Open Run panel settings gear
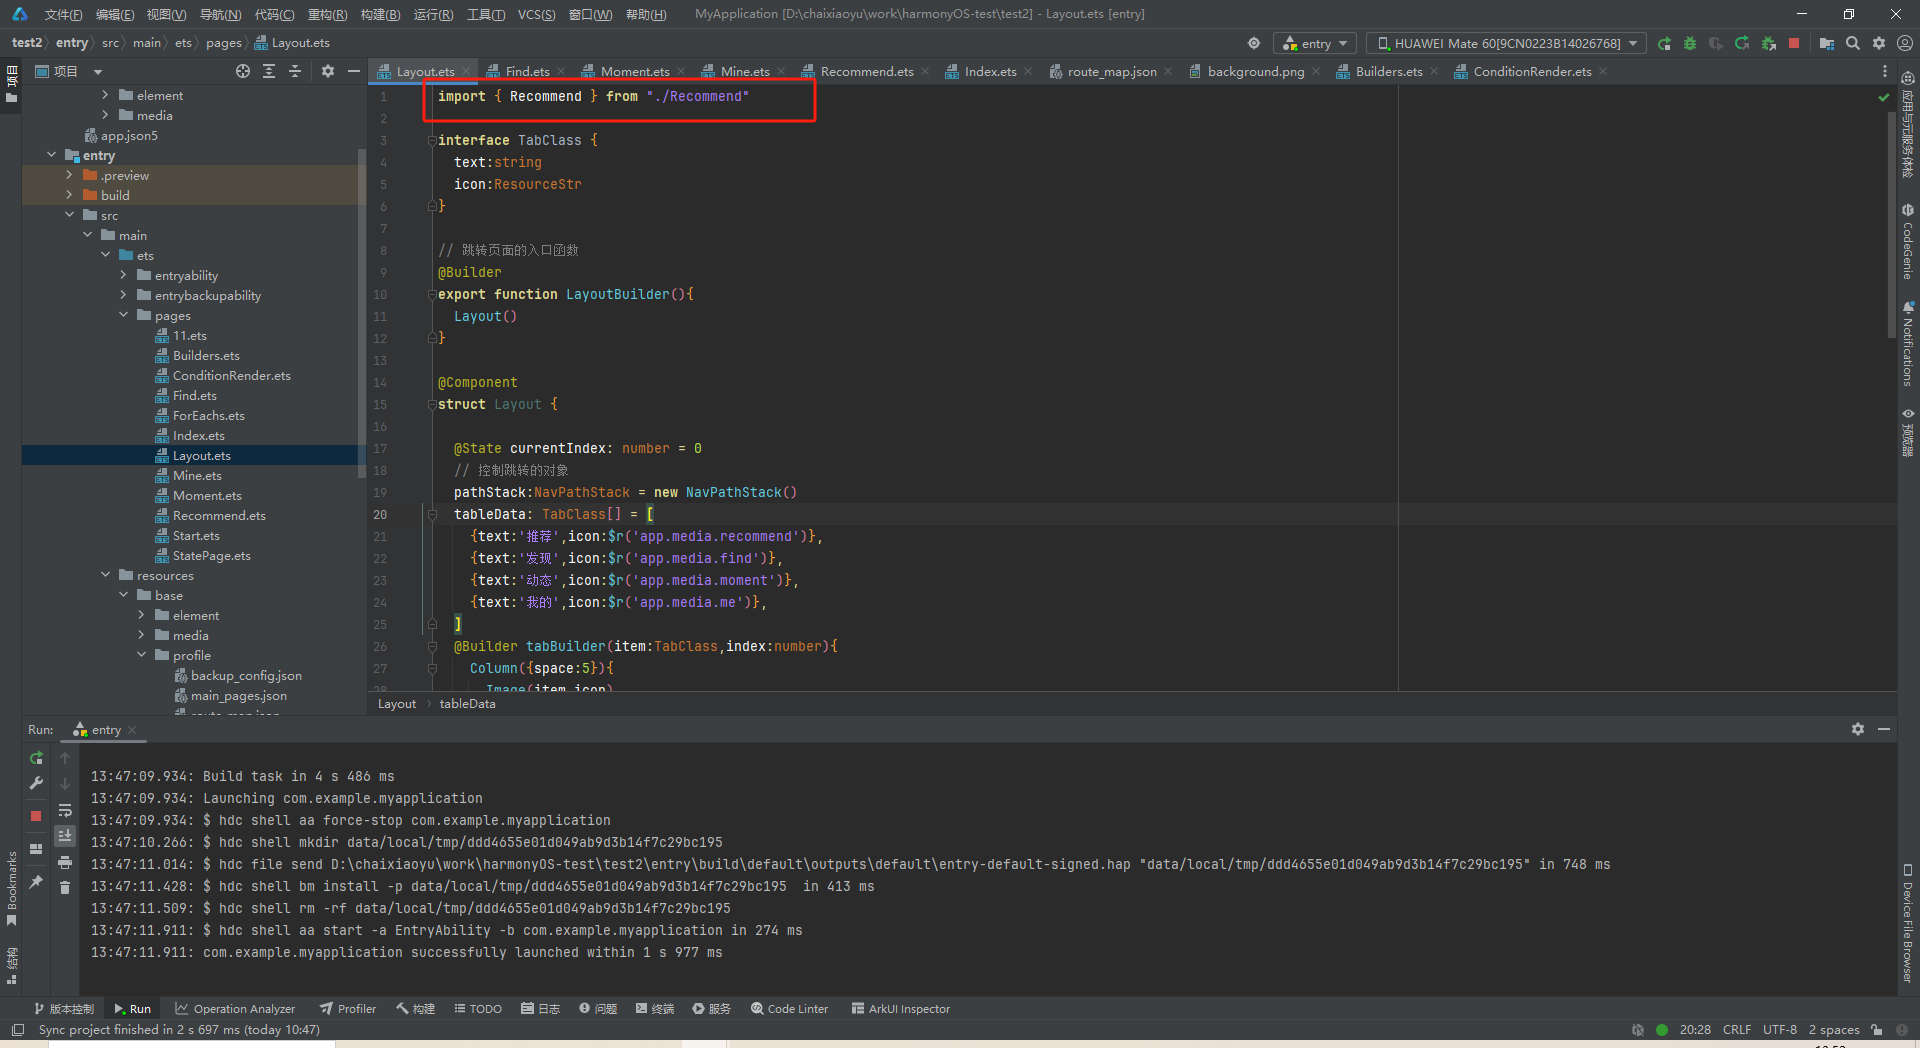This screenshot has height=1048, width=1920. pyautogui.click(x=1858, y=729)
